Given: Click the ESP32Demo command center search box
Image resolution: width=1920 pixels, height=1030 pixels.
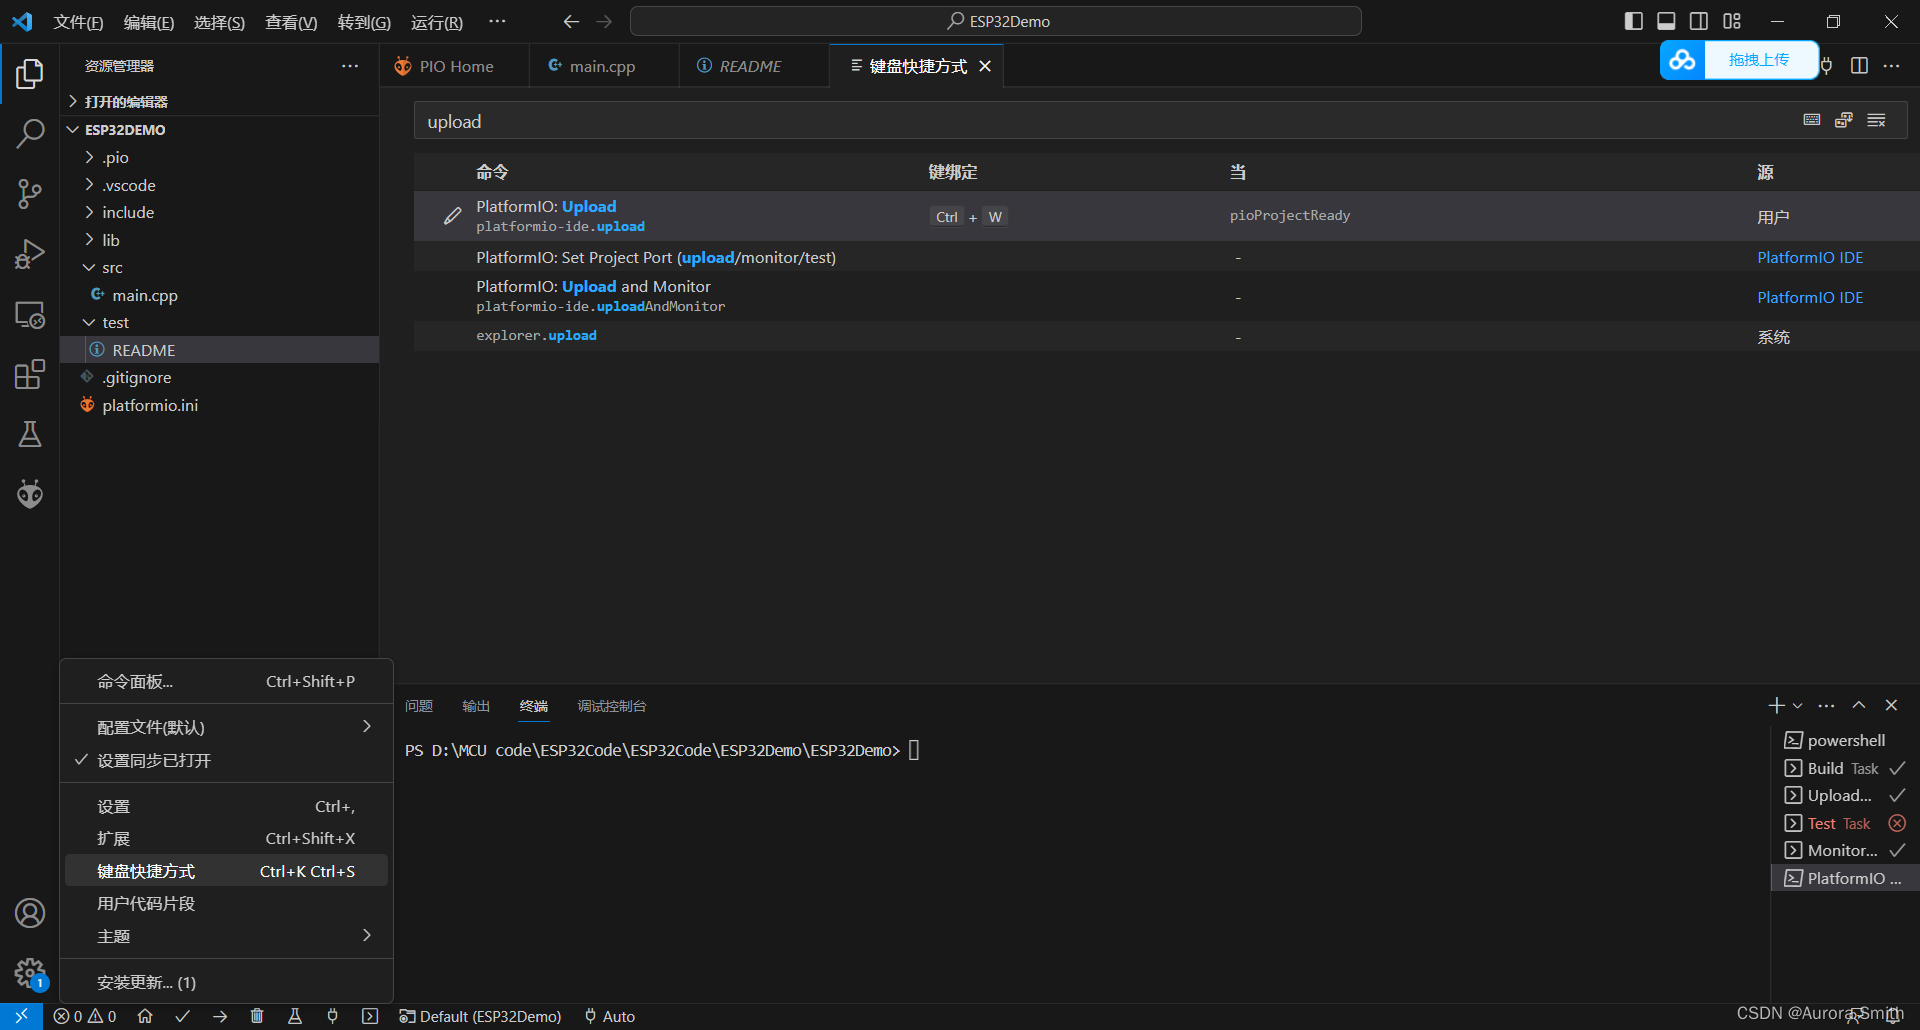Looking at the screenshot, I should [996, 21].
